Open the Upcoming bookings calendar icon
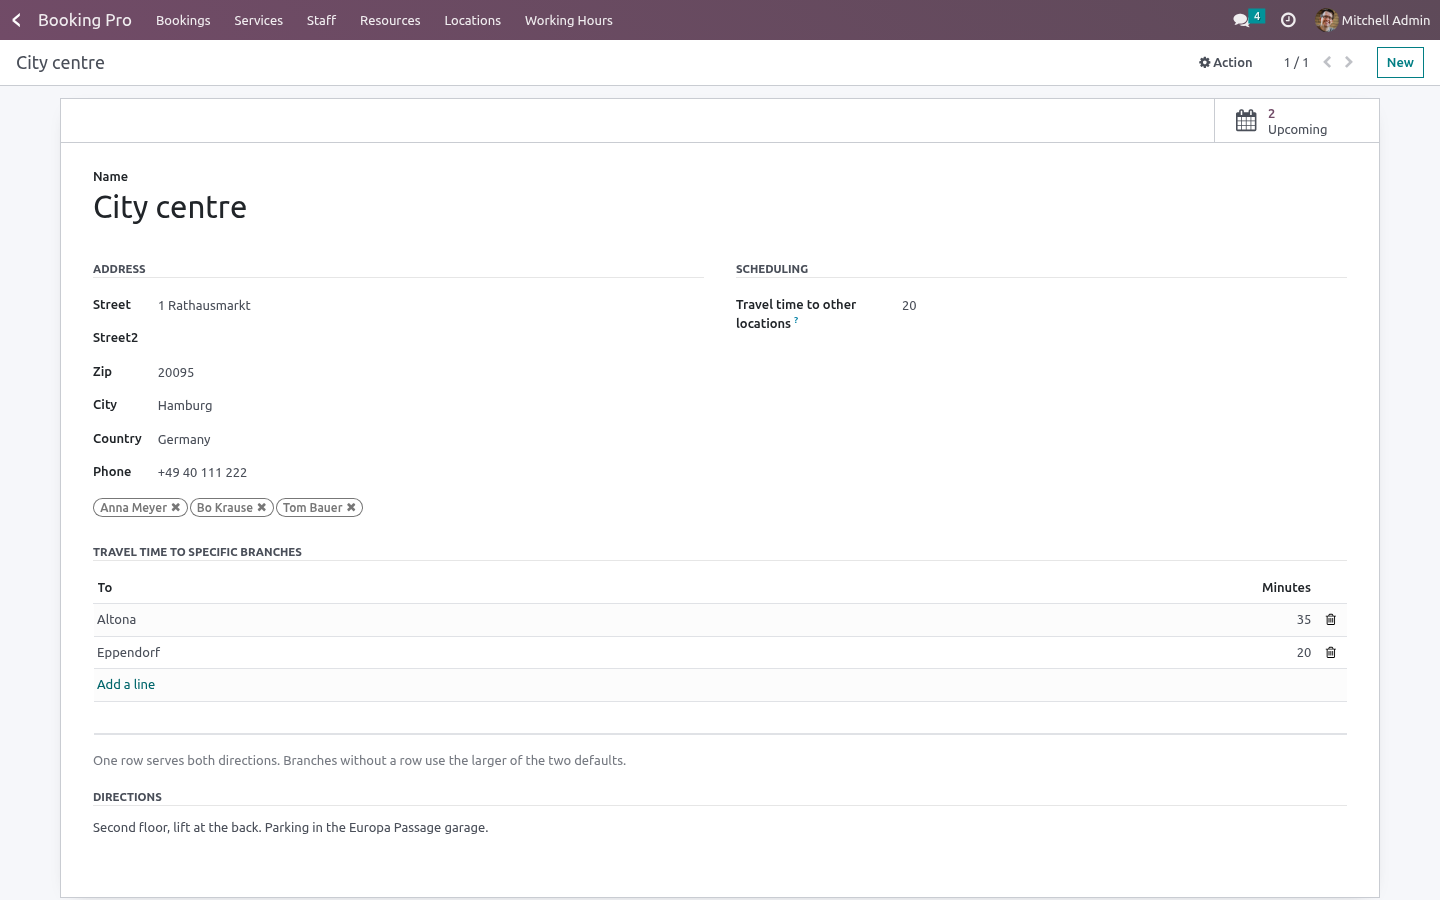Screen dimensions: 1440x900 pos(1246,121)
